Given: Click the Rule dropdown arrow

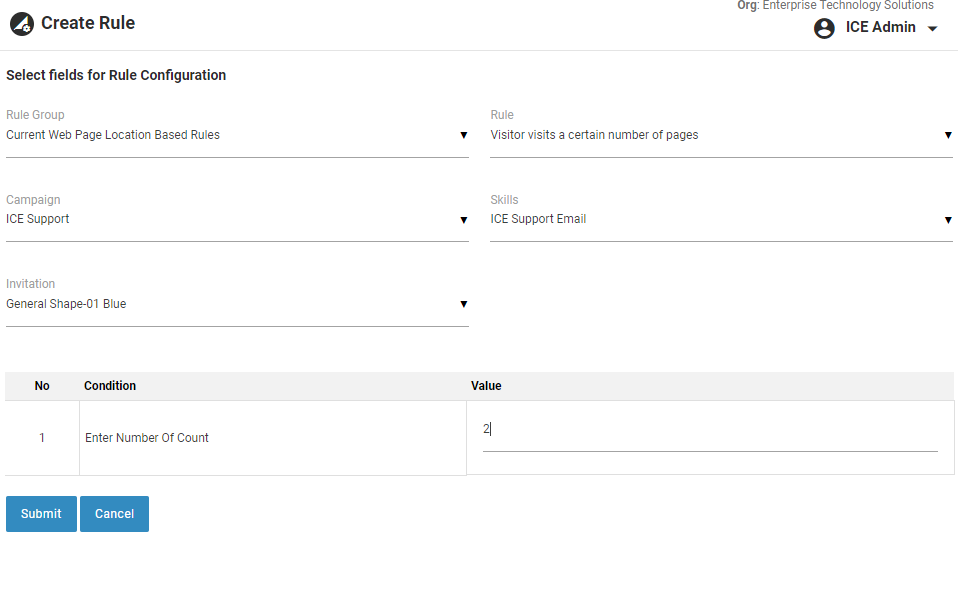Looking at the screenshot, I should tap(947, 135).
